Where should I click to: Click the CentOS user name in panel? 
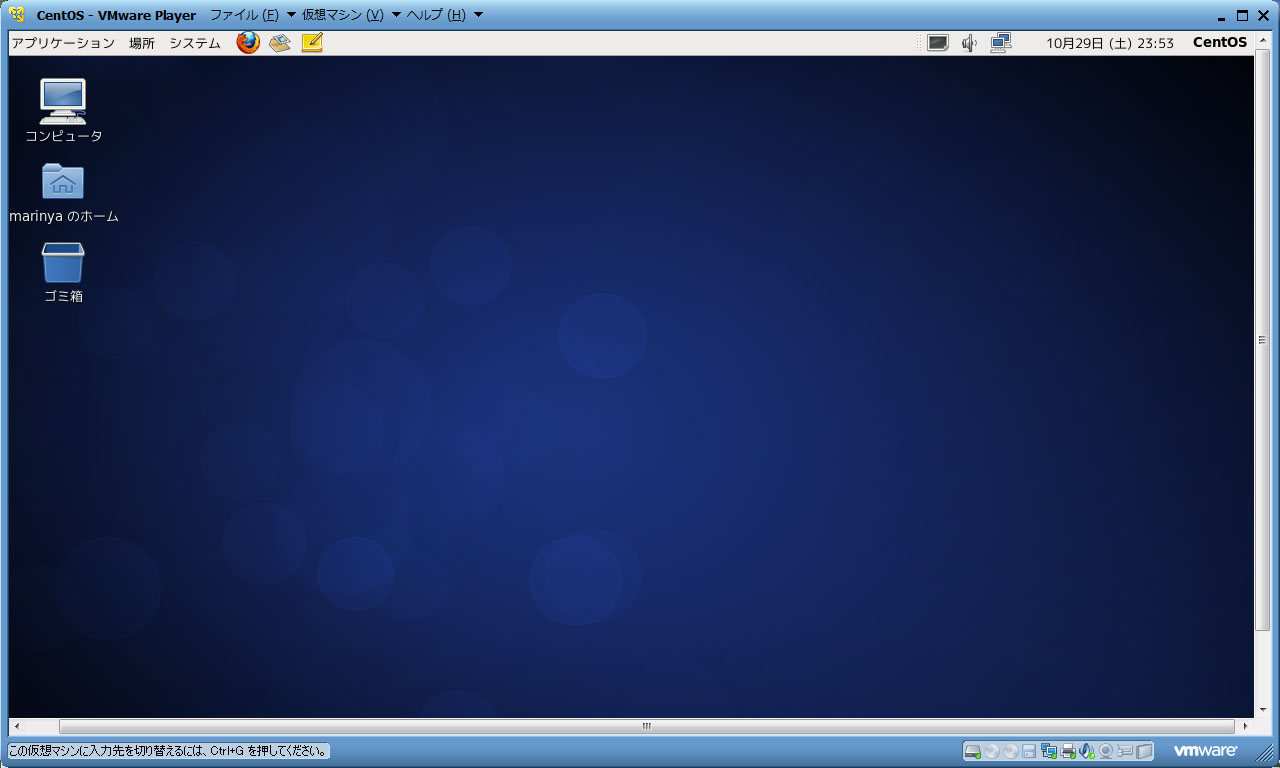(1219, 43)
